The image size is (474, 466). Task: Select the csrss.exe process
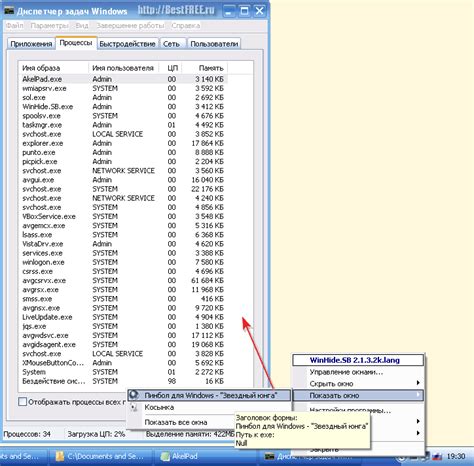123,271
